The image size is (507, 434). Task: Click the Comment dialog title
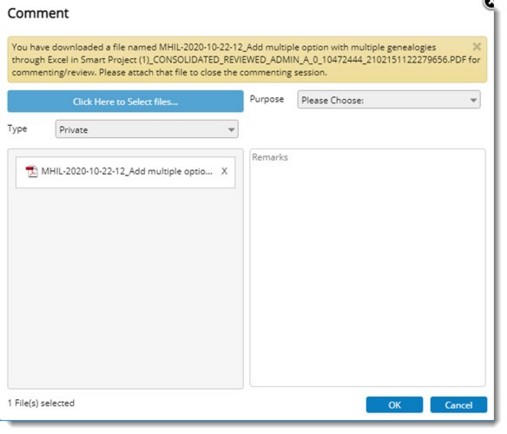coord(38,13)
